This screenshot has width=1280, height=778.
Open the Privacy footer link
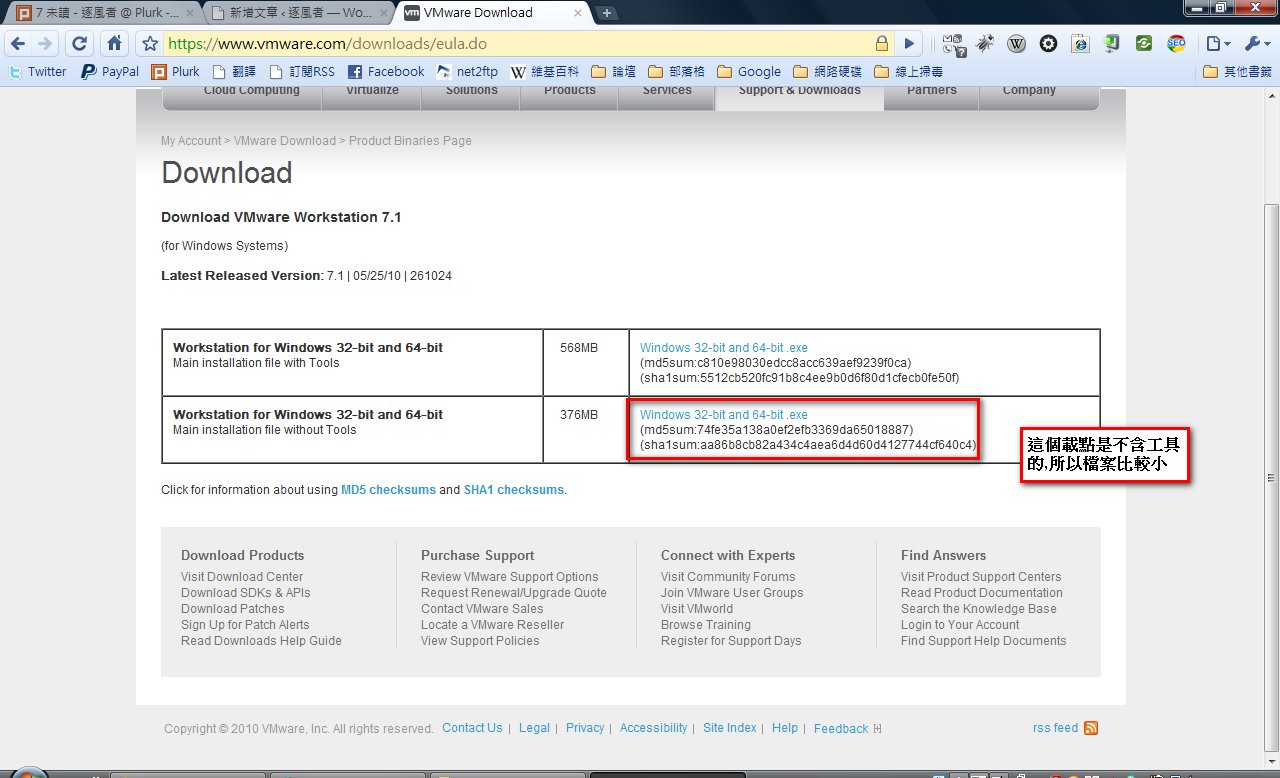click(585, 728)
